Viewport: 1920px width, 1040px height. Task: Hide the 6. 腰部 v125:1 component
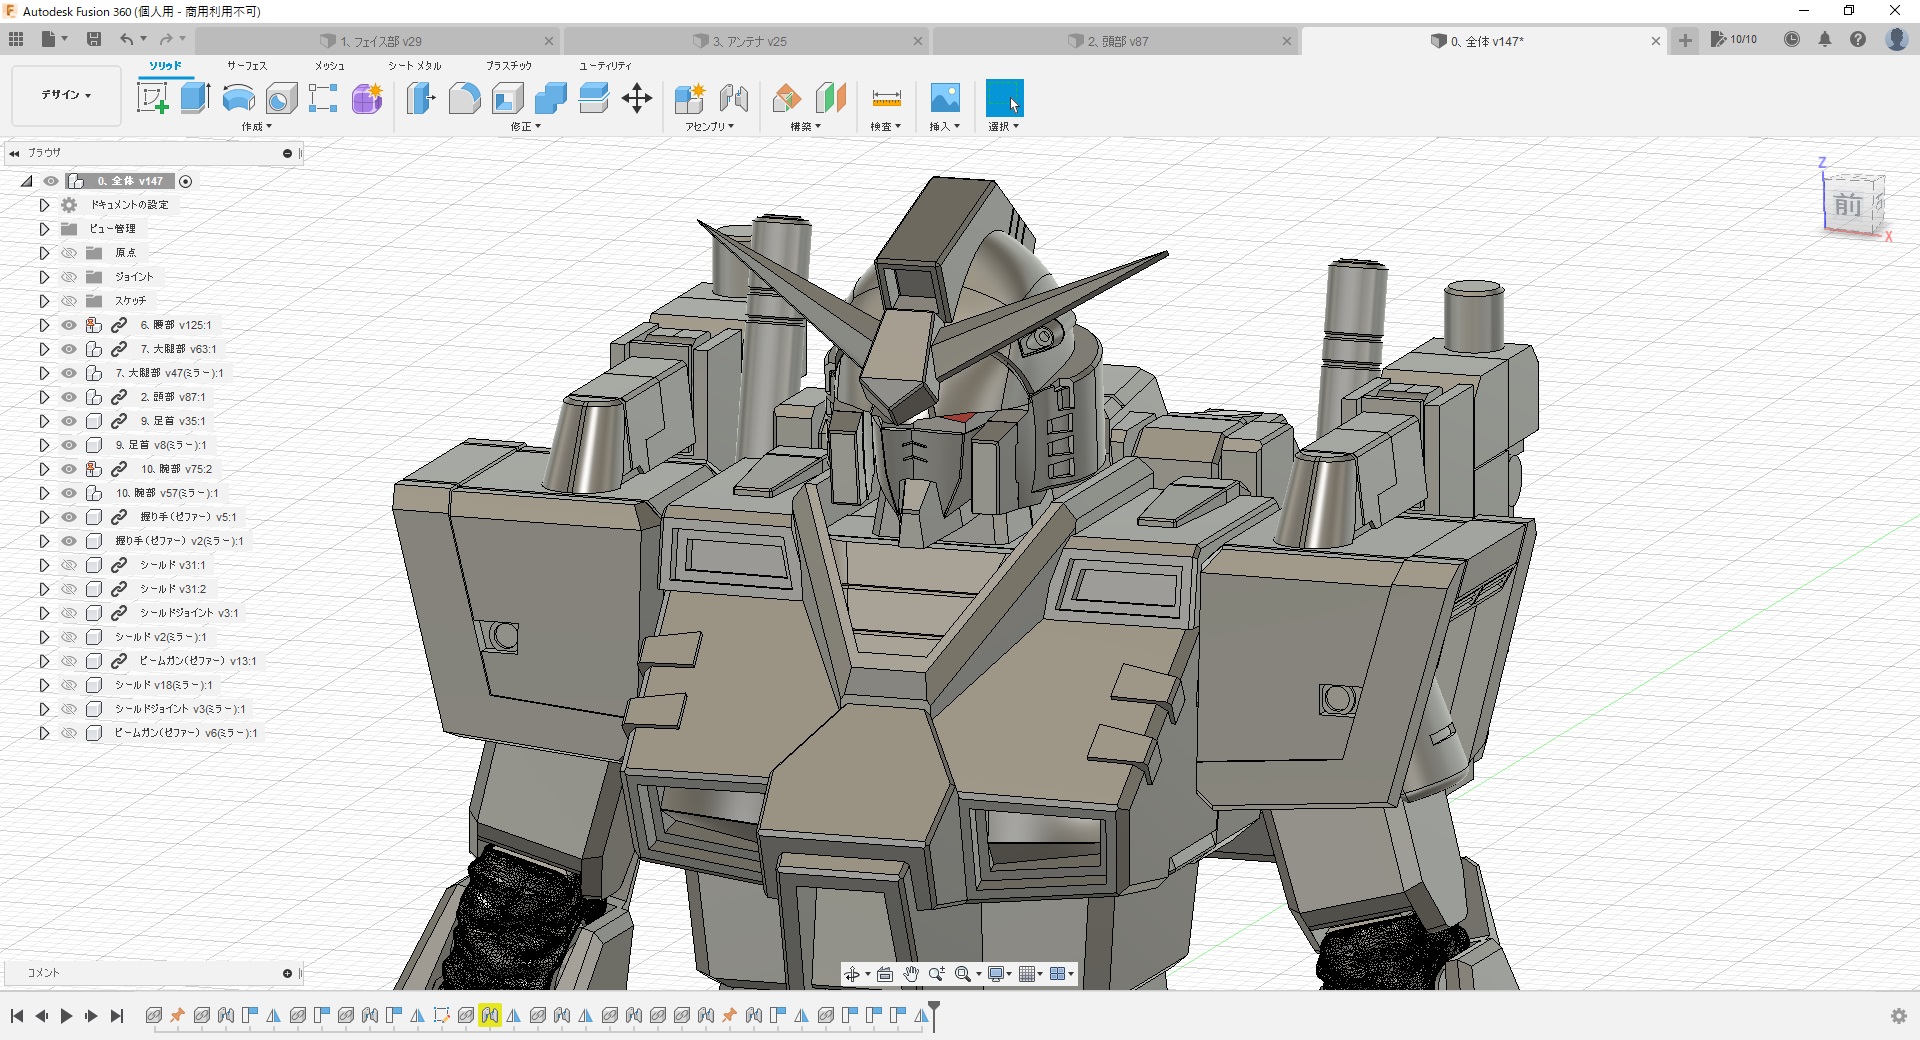pyautogui.click(x=69, y=325)
